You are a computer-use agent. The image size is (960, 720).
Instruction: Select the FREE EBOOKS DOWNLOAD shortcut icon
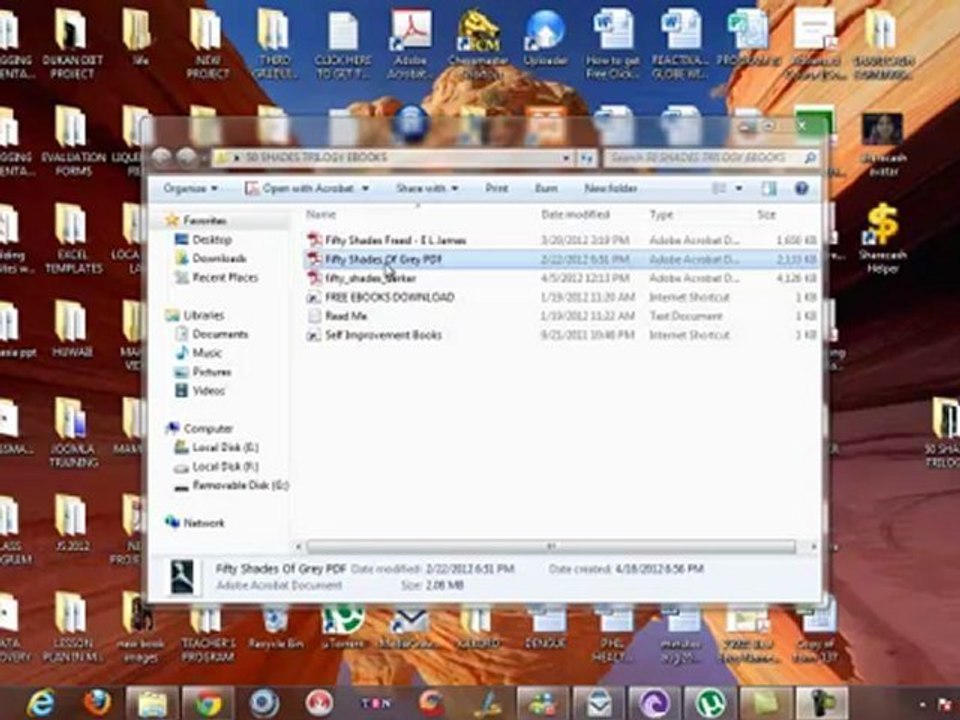point(314,298)
